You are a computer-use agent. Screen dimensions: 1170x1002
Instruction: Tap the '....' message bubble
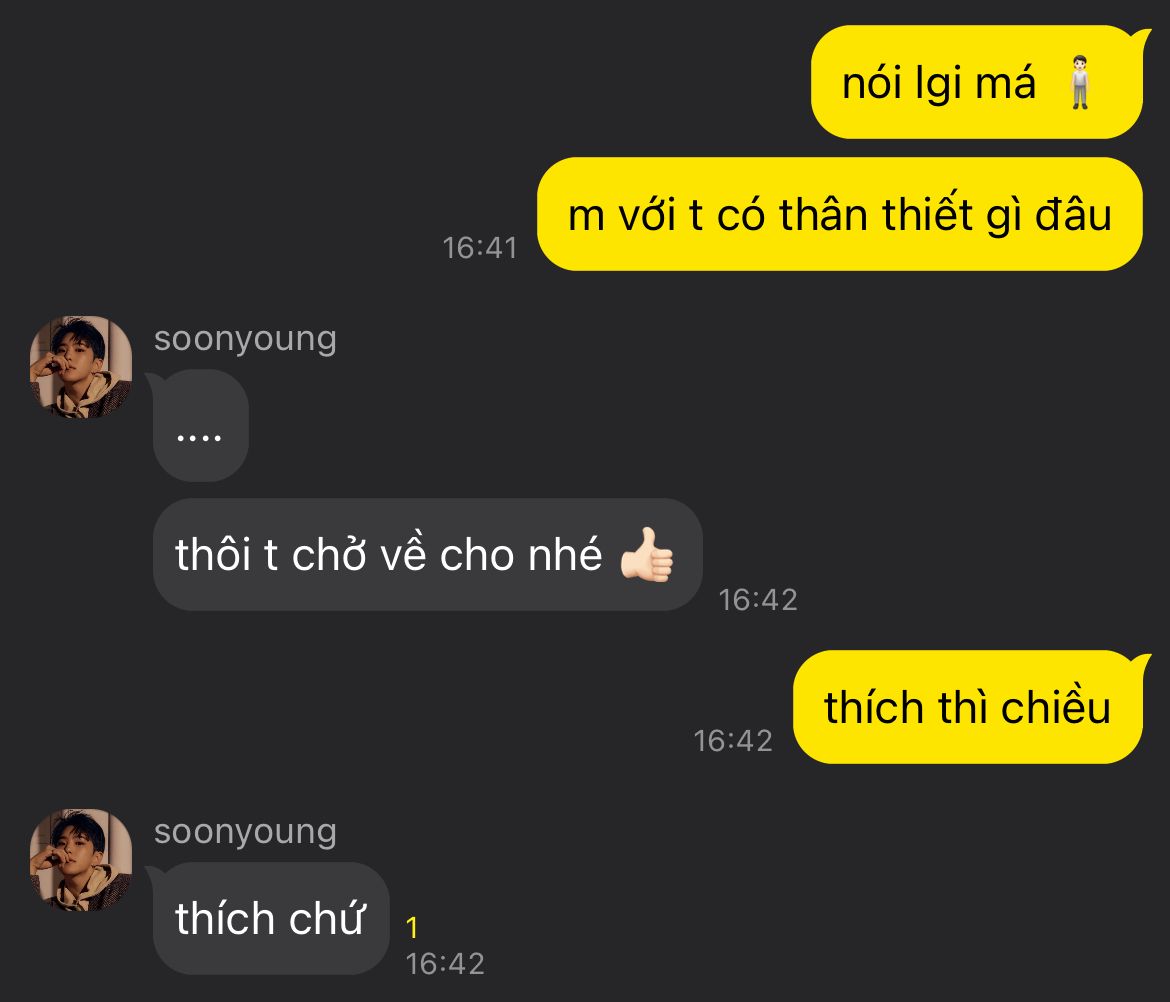coord(200,425)
